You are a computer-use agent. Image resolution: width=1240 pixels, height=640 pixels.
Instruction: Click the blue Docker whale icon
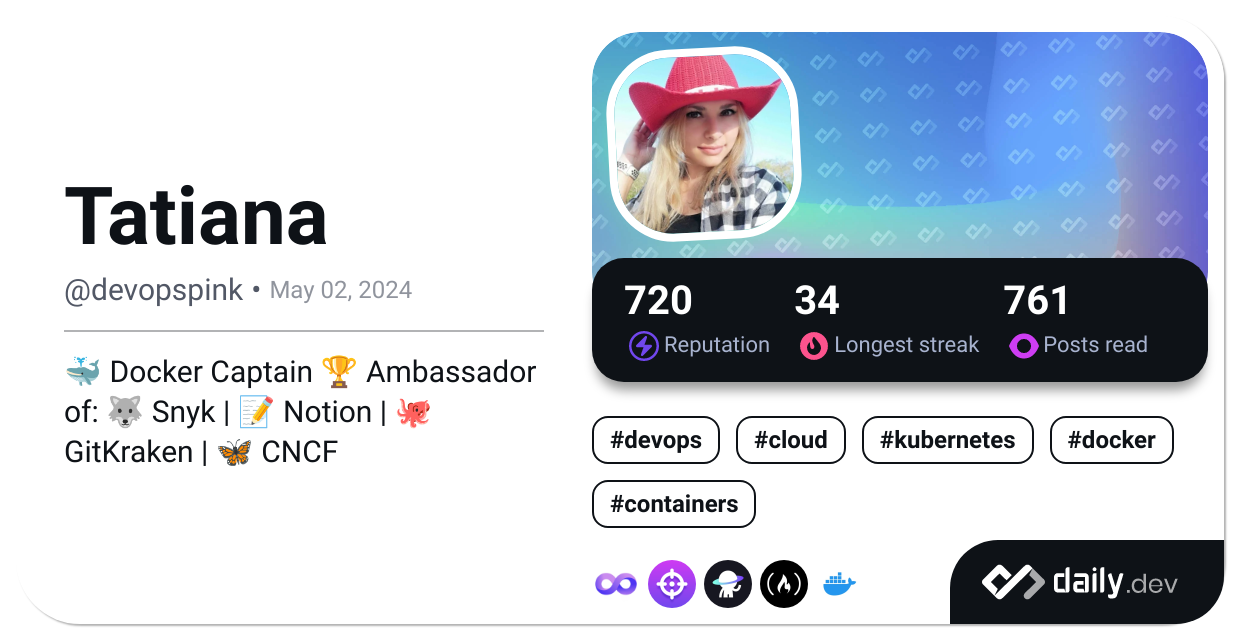click(x=840, y=583)
